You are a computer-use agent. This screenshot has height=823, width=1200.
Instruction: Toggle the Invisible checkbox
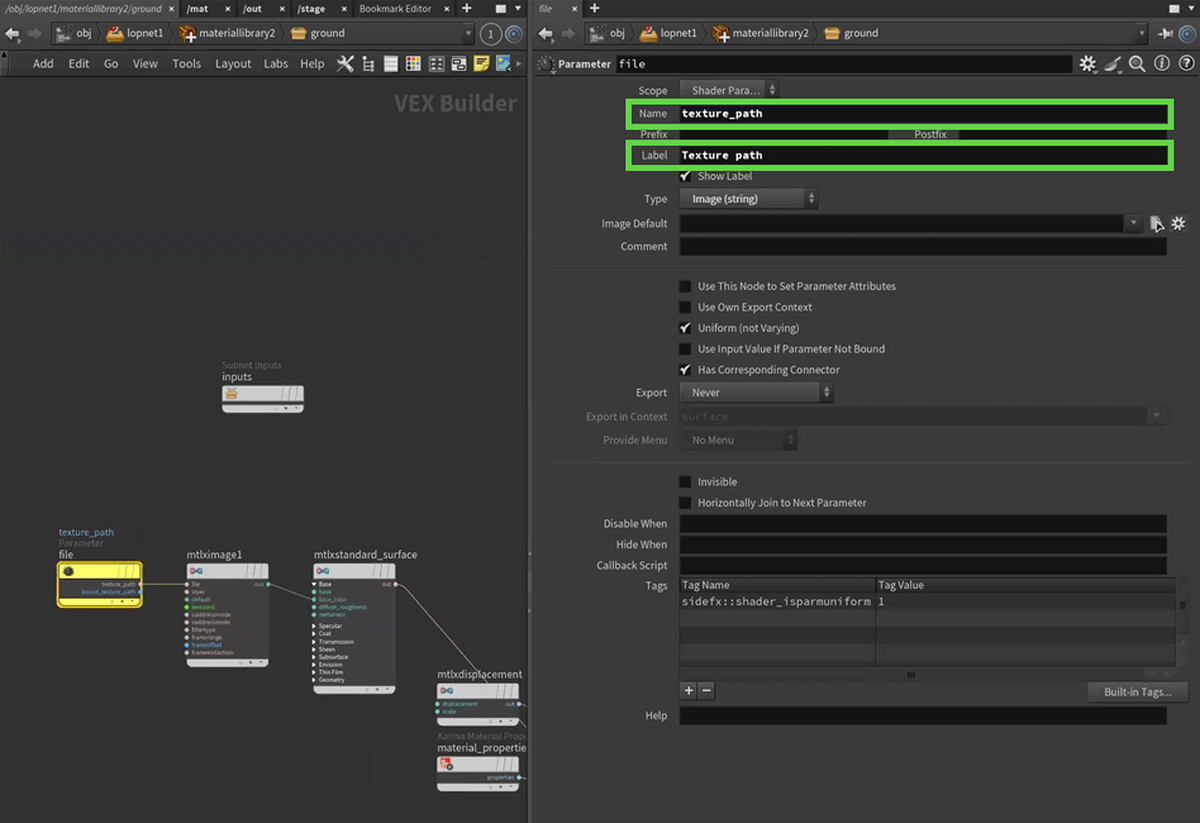(685, 482)
